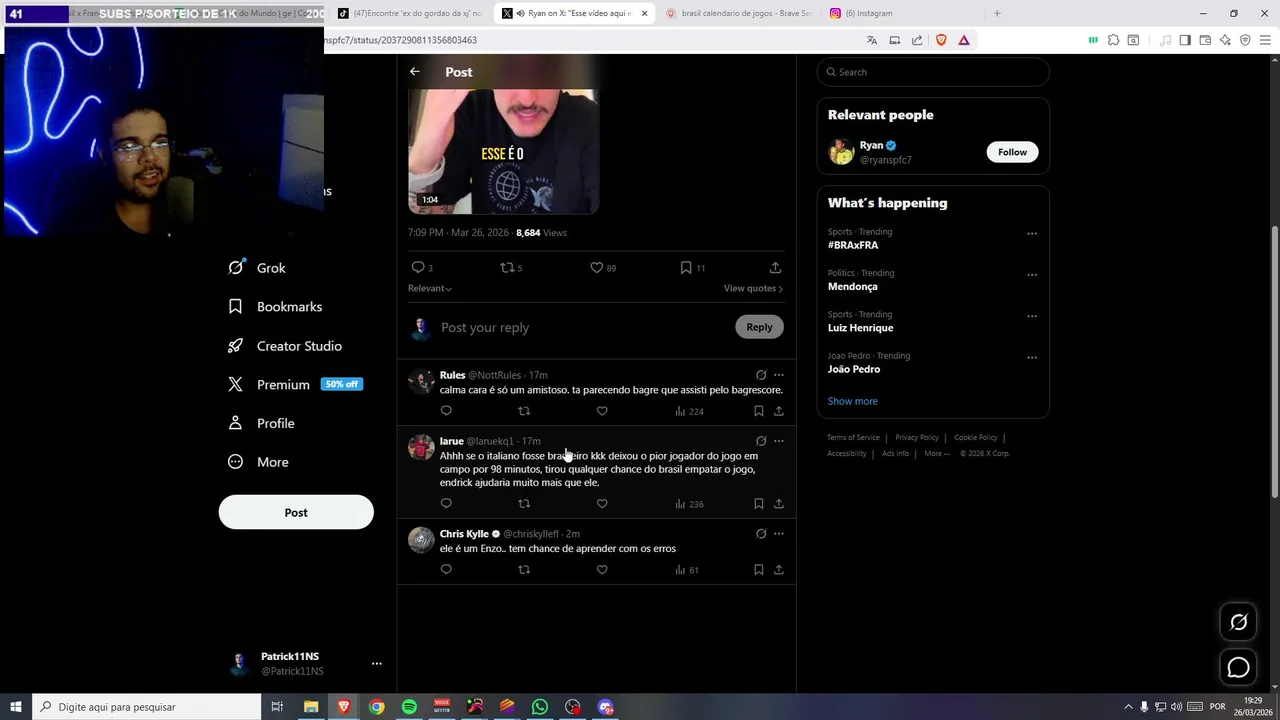Bookmark the main post with 11 bookmarks
This screenshot has height=720, width=1280.
692,268
